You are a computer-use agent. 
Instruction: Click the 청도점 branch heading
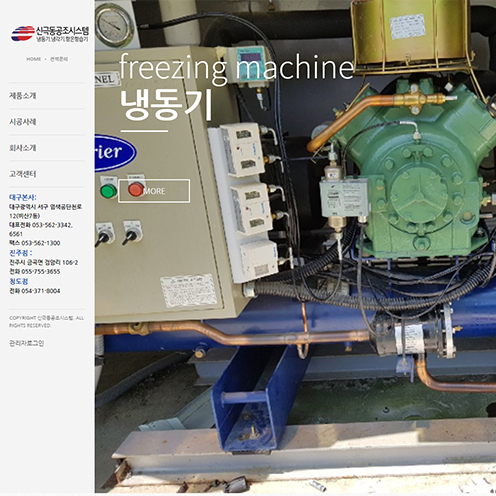(19, 281)
